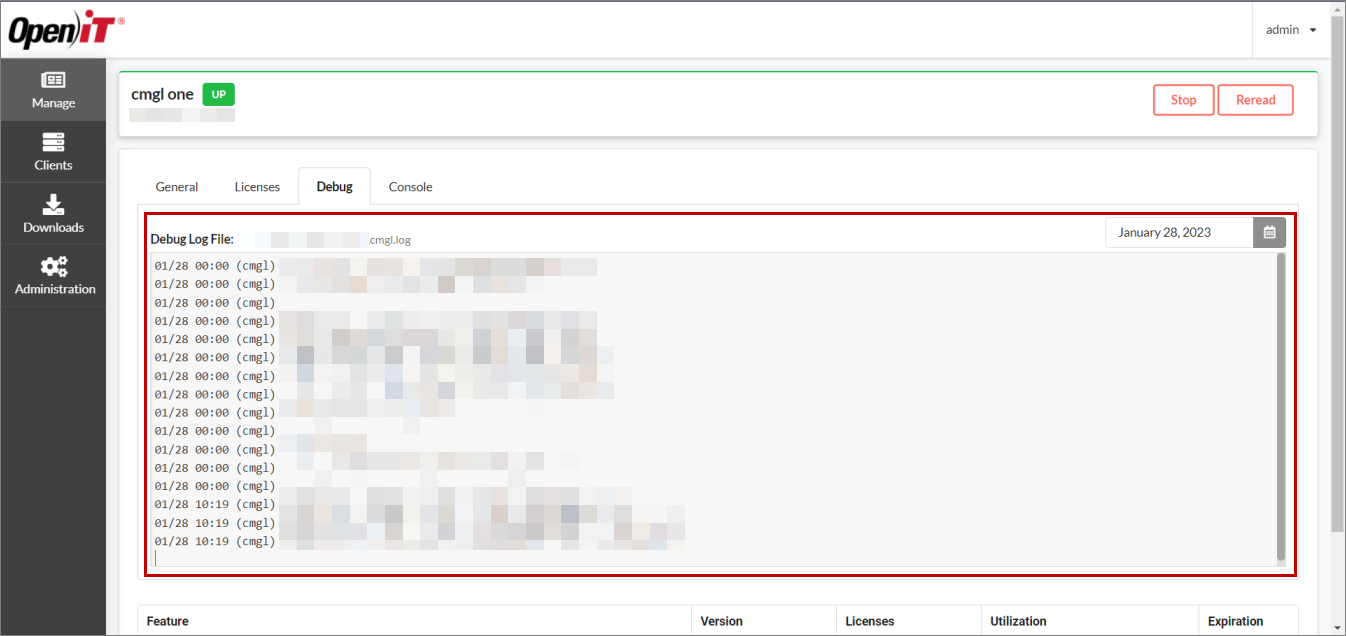Screen dimensions: 1346x636
Task: Switch to the General tab
Action: tap(177, 187)
